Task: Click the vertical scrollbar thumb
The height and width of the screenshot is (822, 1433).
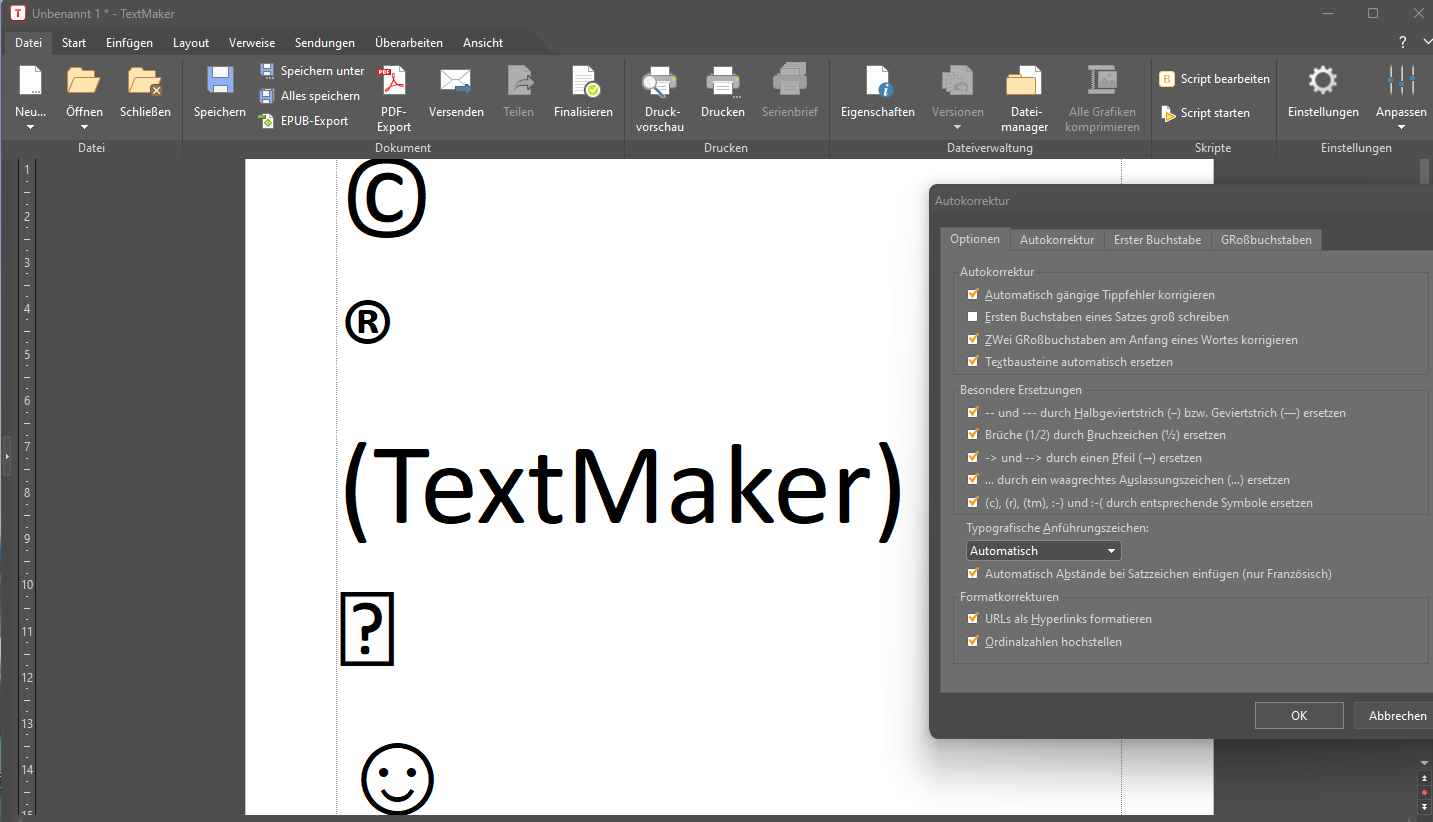Action: 1425,172
